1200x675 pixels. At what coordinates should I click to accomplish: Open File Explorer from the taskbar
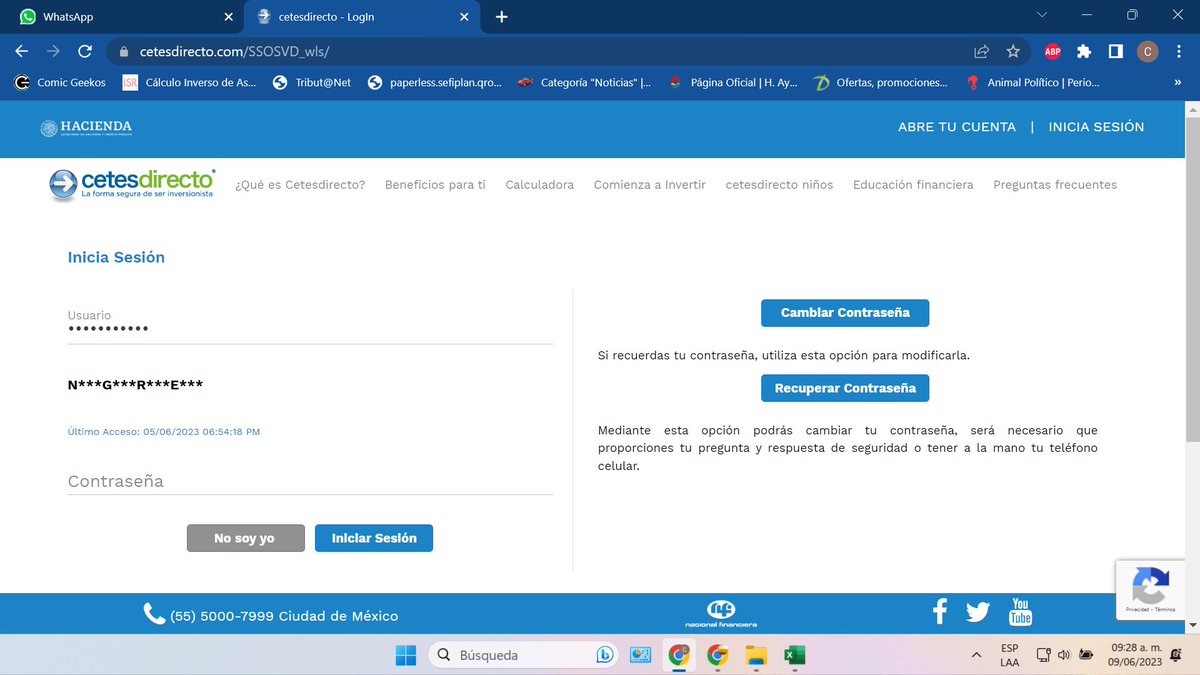click(x=756, y=655)
